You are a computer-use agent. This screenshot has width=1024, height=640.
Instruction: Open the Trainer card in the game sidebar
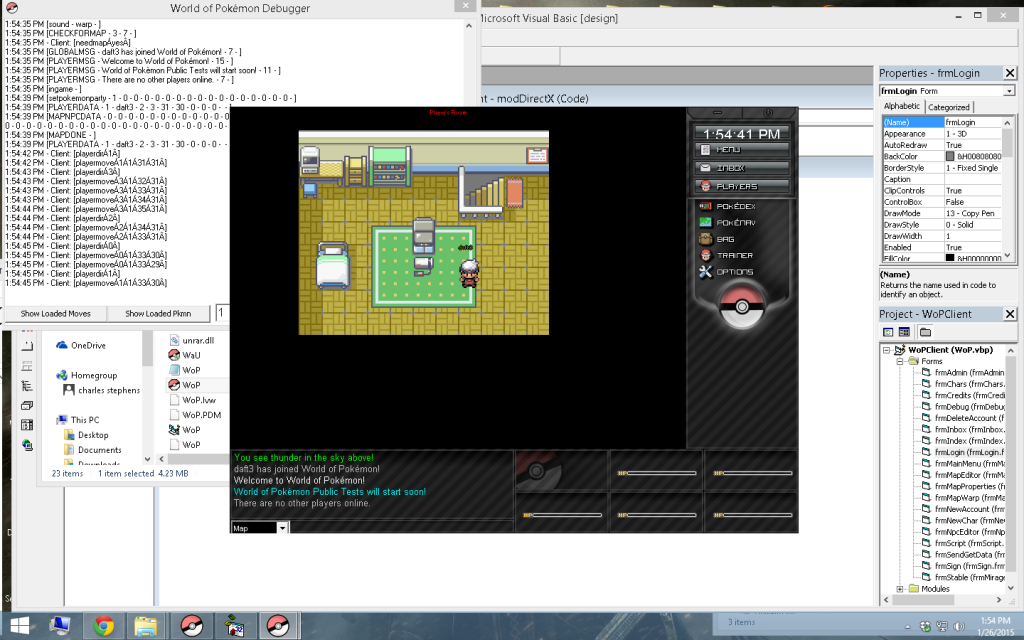pos(726,255)
